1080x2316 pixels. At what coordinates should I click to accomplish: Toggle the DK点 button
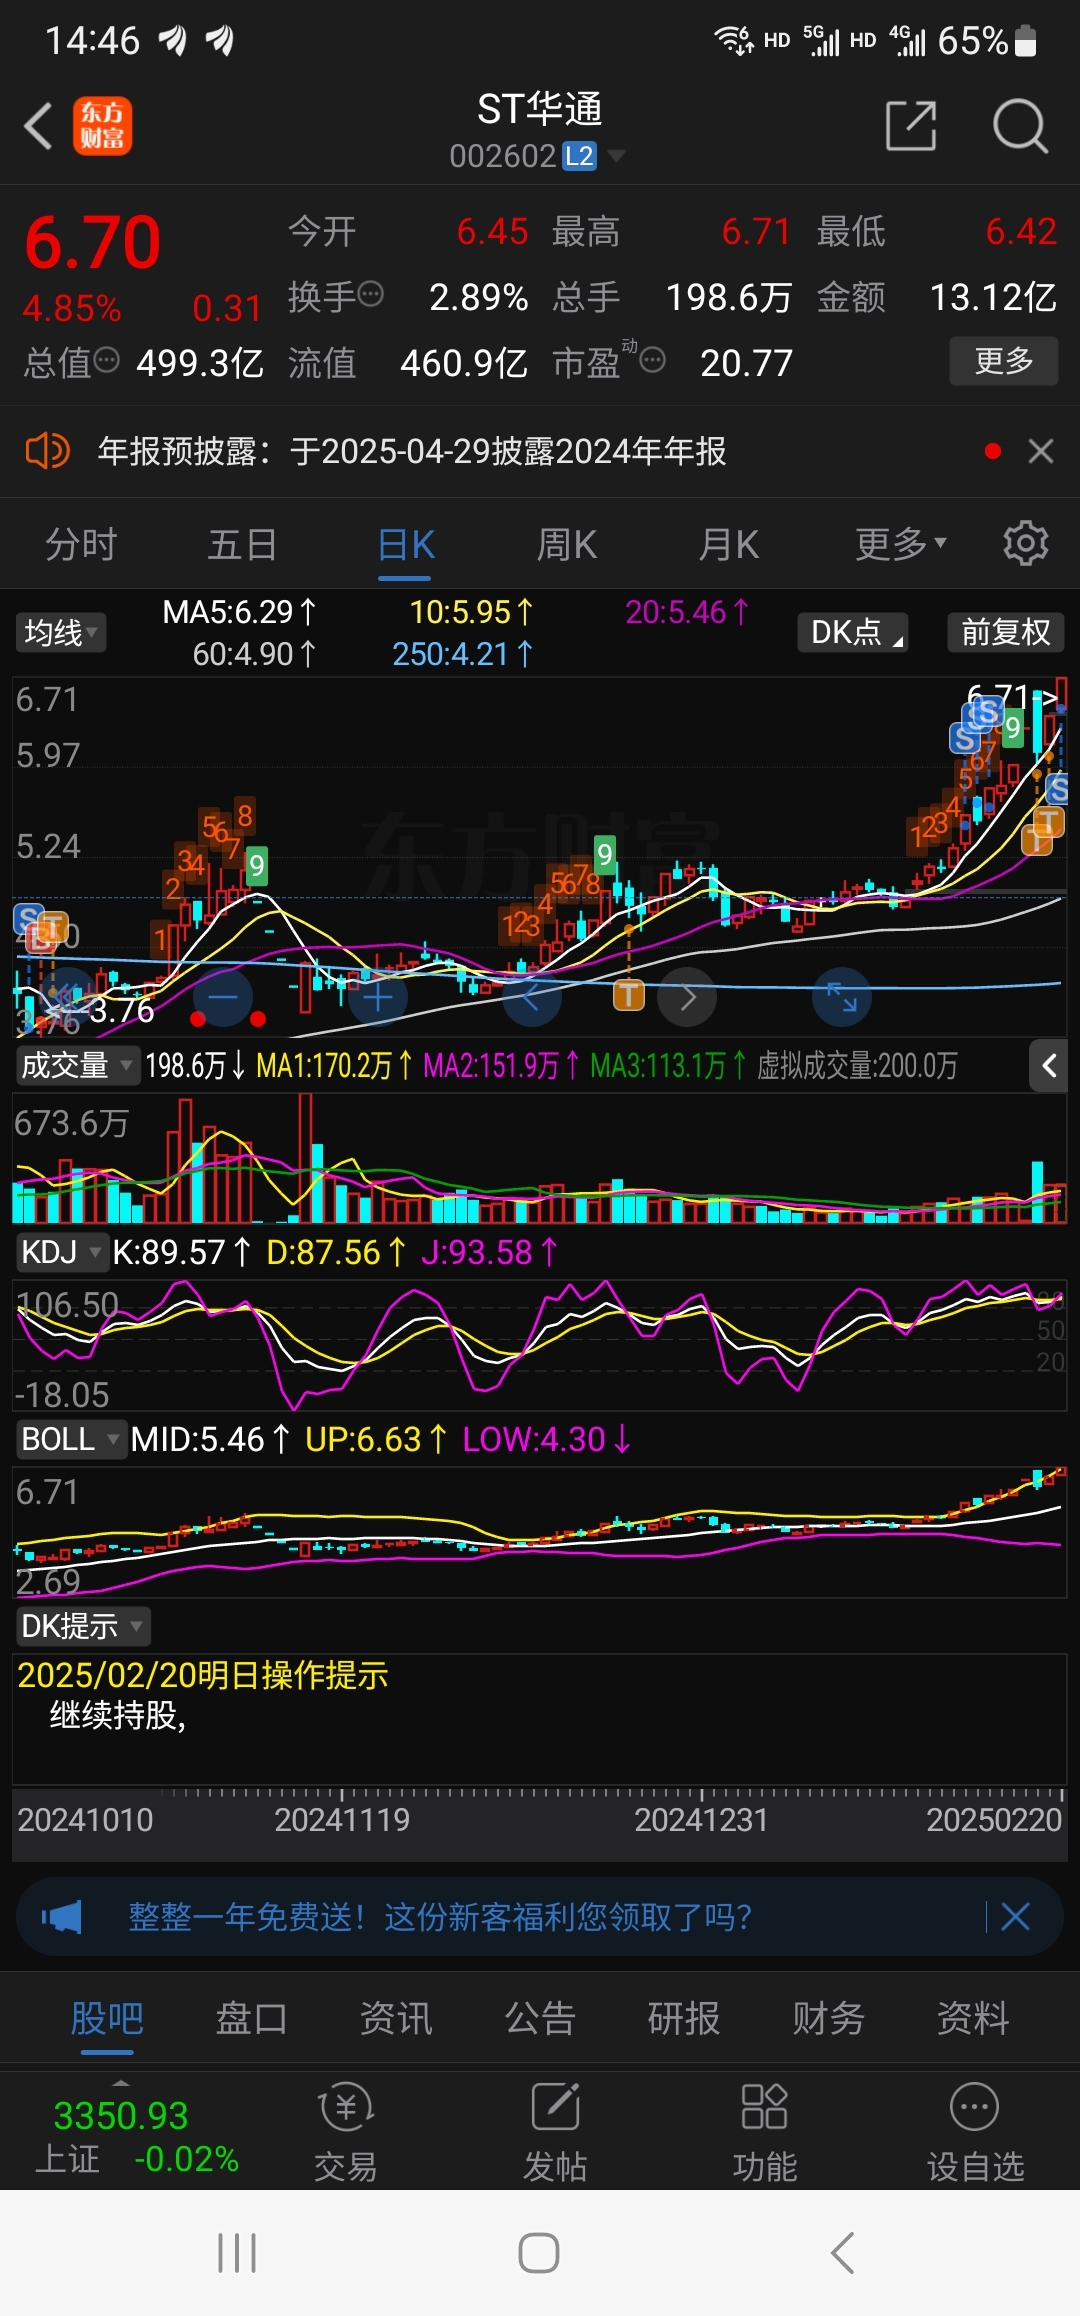coord(853,632)
